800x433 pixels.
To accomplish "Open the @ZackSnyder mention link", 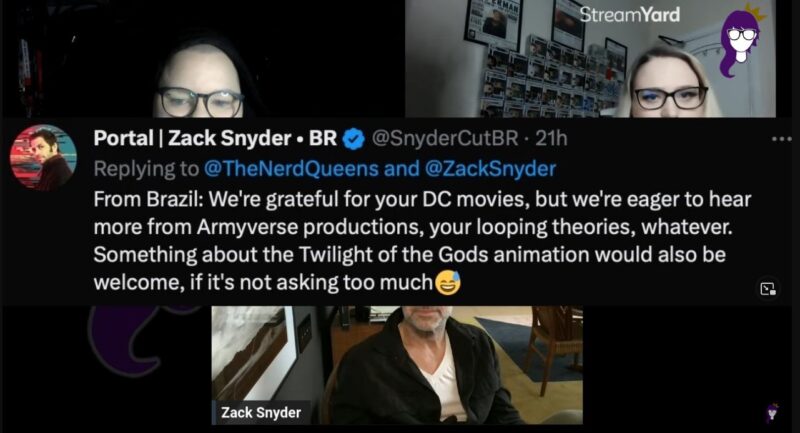I will pyautogui.click(x=490, y=169).
